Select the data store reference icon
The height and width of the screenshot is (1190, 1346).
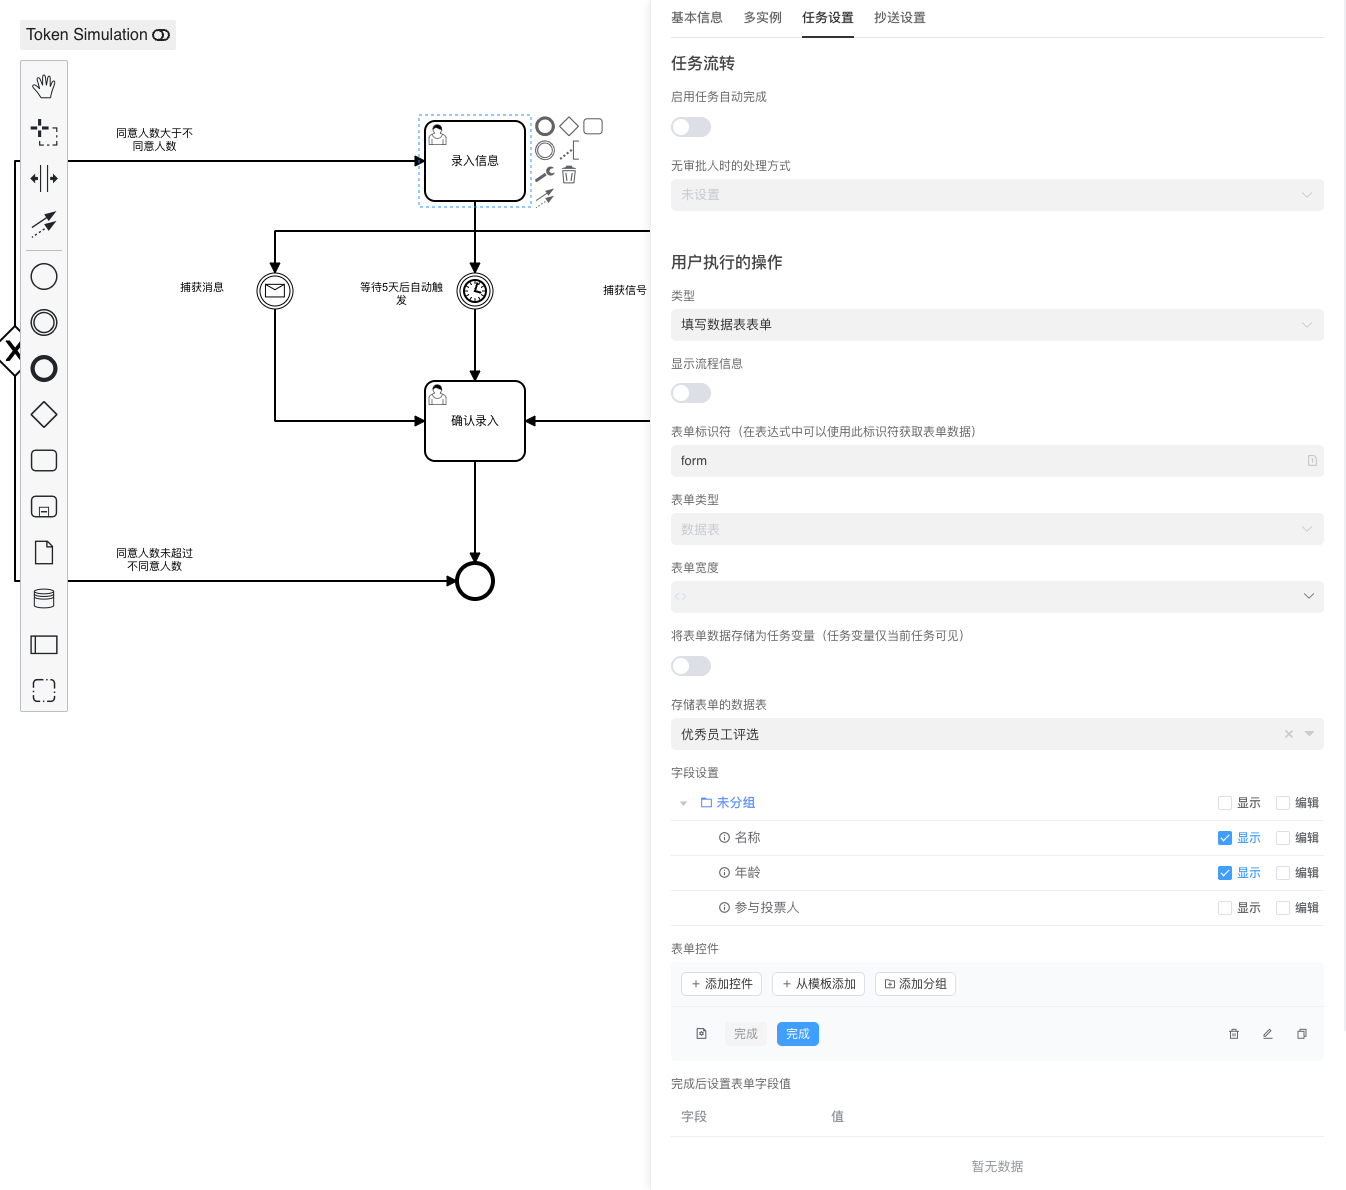coord(44,598)
